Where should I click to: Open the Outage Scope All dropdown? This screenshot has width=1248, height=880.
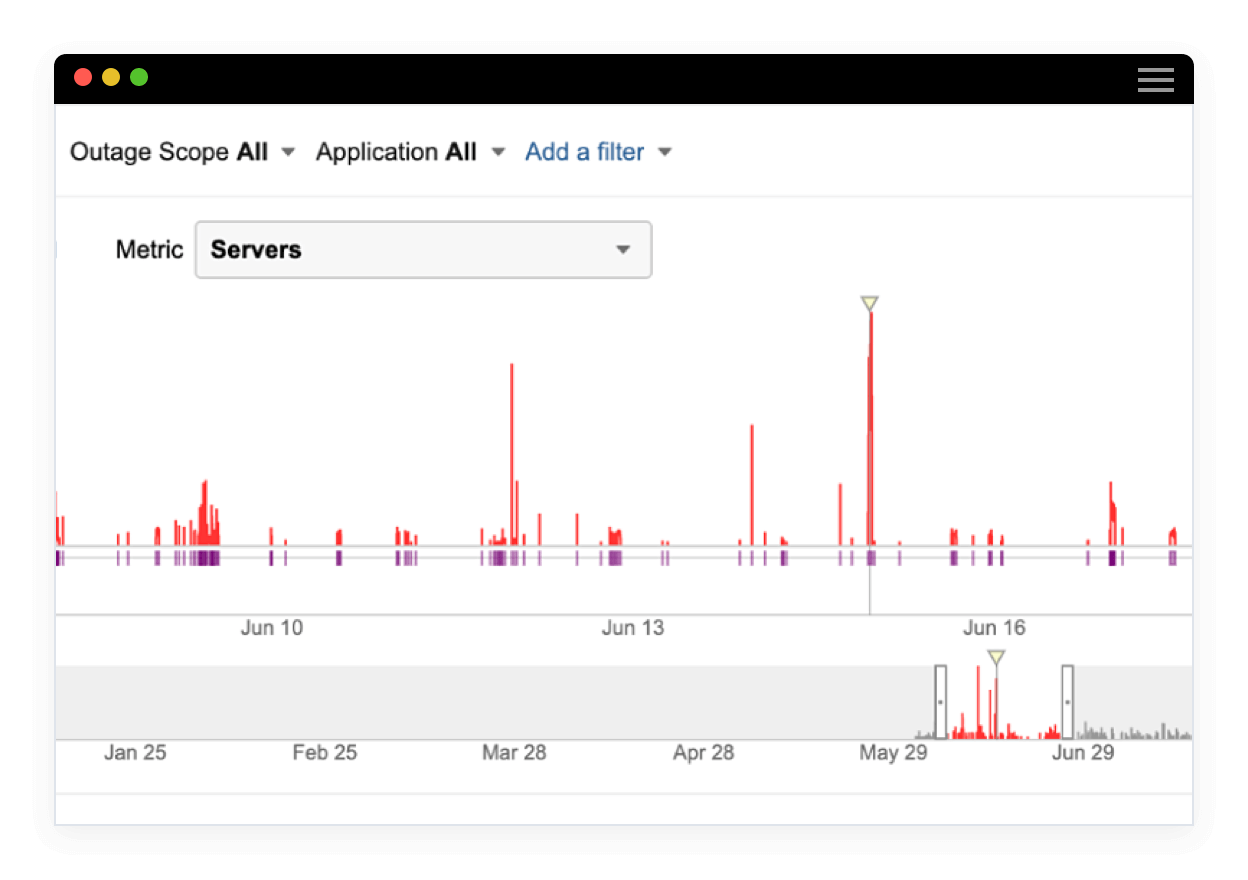(x=182, y=152)
